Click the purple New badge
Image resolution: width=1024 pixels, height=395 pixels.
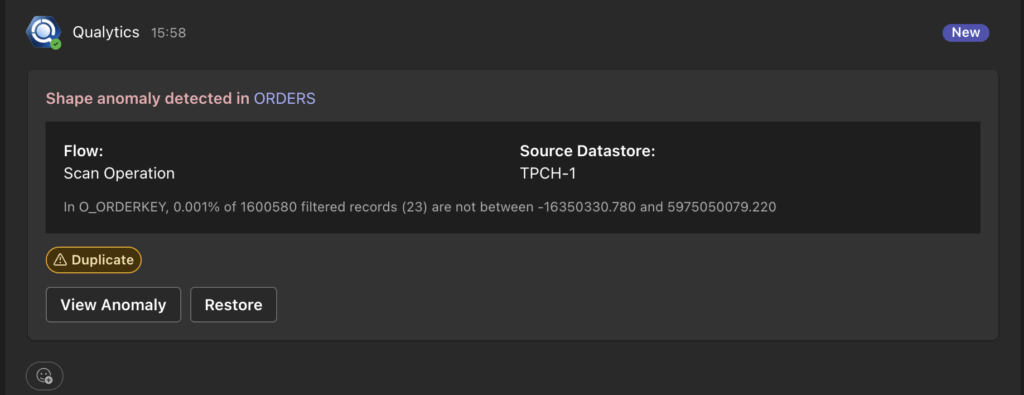pos(966,33)
